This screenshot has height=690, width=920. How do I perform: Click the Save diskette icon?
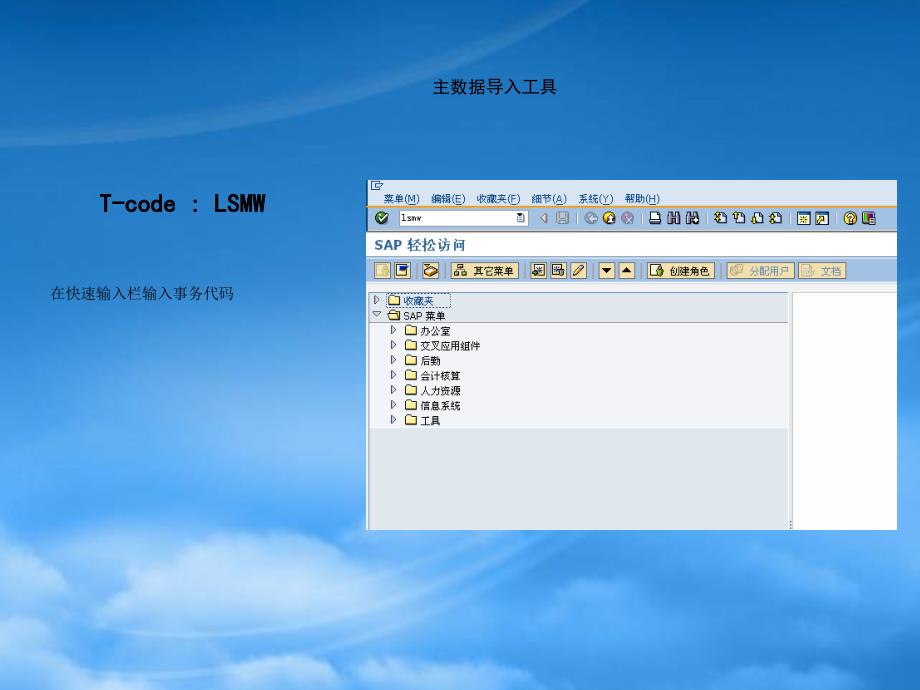562,218
